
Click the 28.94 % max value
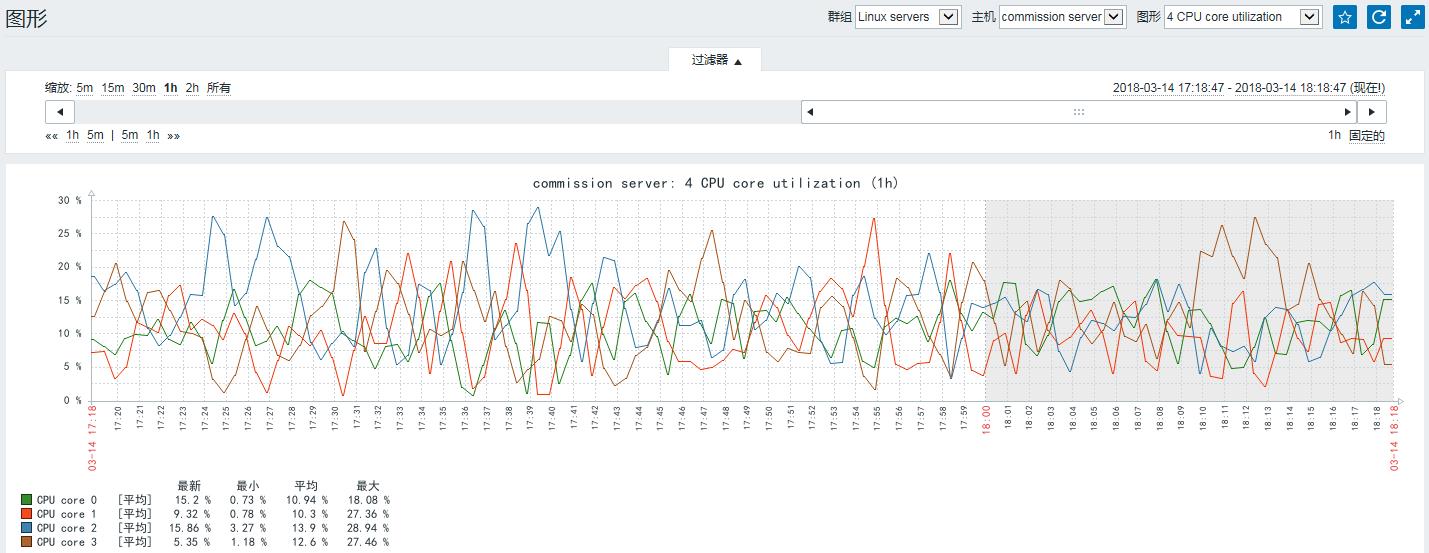pos(369,528)
